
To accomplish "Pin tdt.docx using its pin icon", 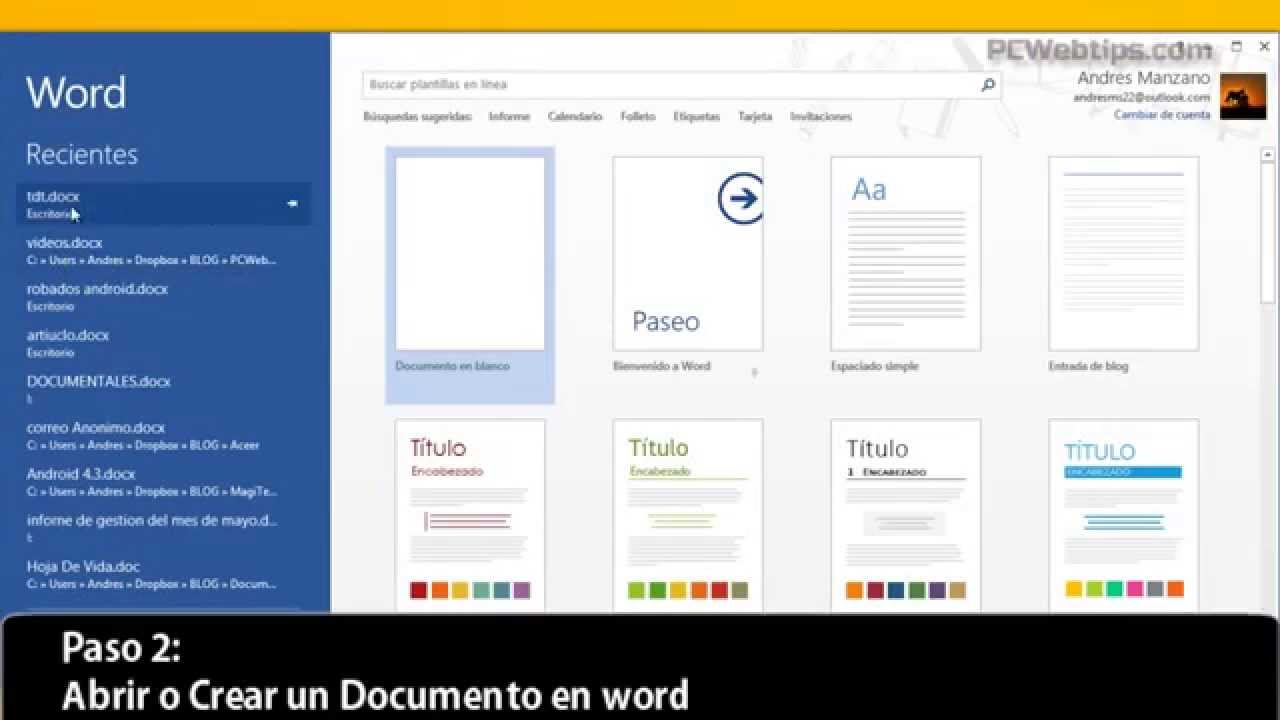I will pyautogui.click(x=293, y=204).
